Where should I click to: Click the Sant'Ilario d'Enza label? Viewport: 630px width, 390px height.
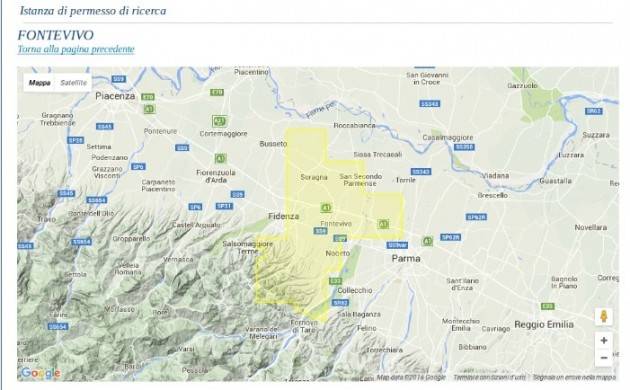(462, 284)
